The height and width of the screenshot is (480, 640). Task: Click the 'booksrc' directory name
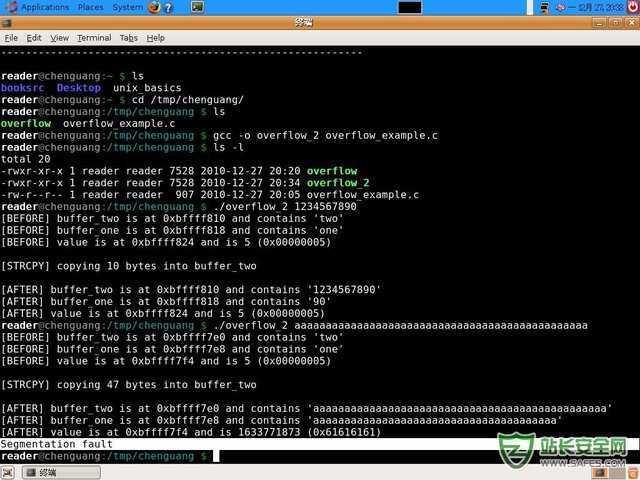[x=22, y=88]
